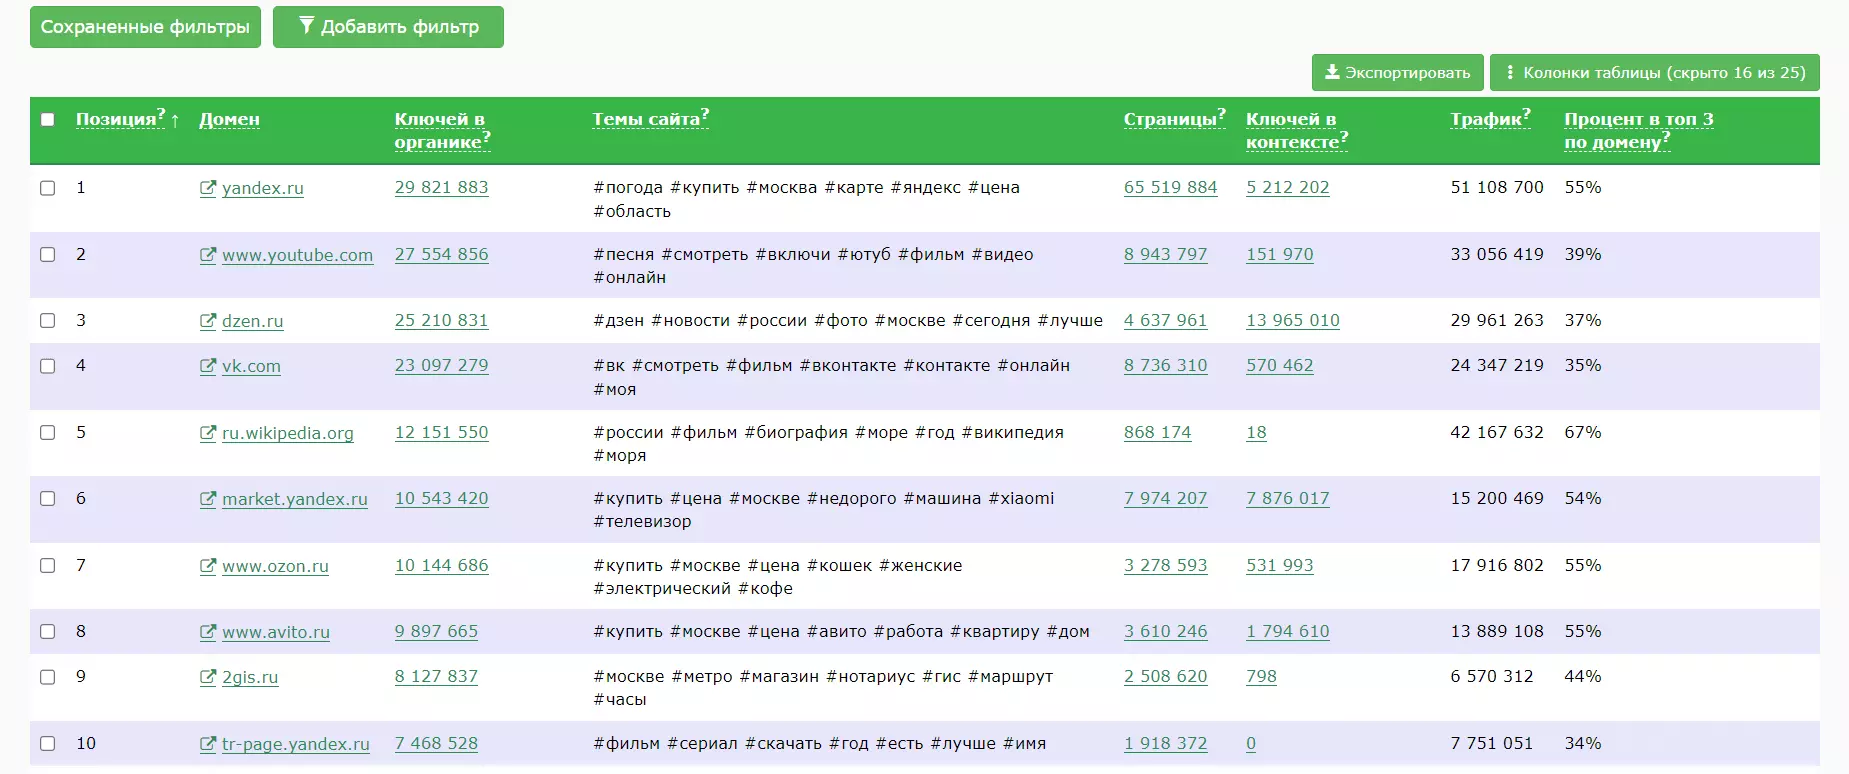This screenshot has height=774, width=1849.
Task: Click help question mark next to Страницы header
Action: point(1221,114)
